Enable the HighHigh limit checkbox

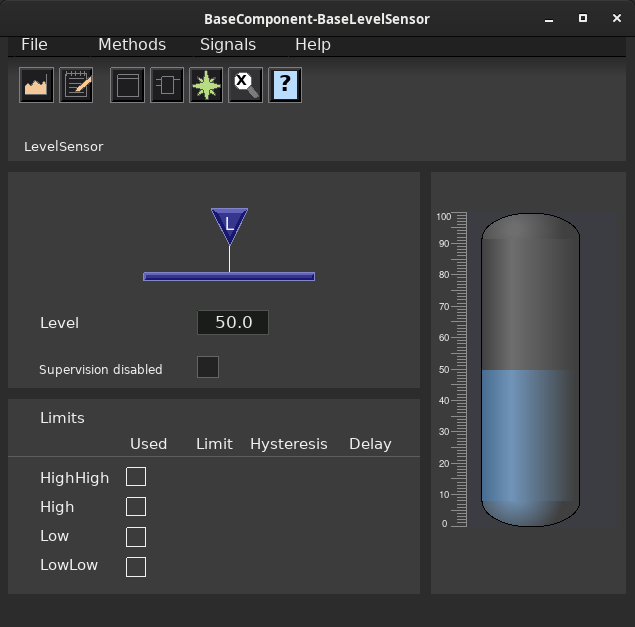[136, 476]
